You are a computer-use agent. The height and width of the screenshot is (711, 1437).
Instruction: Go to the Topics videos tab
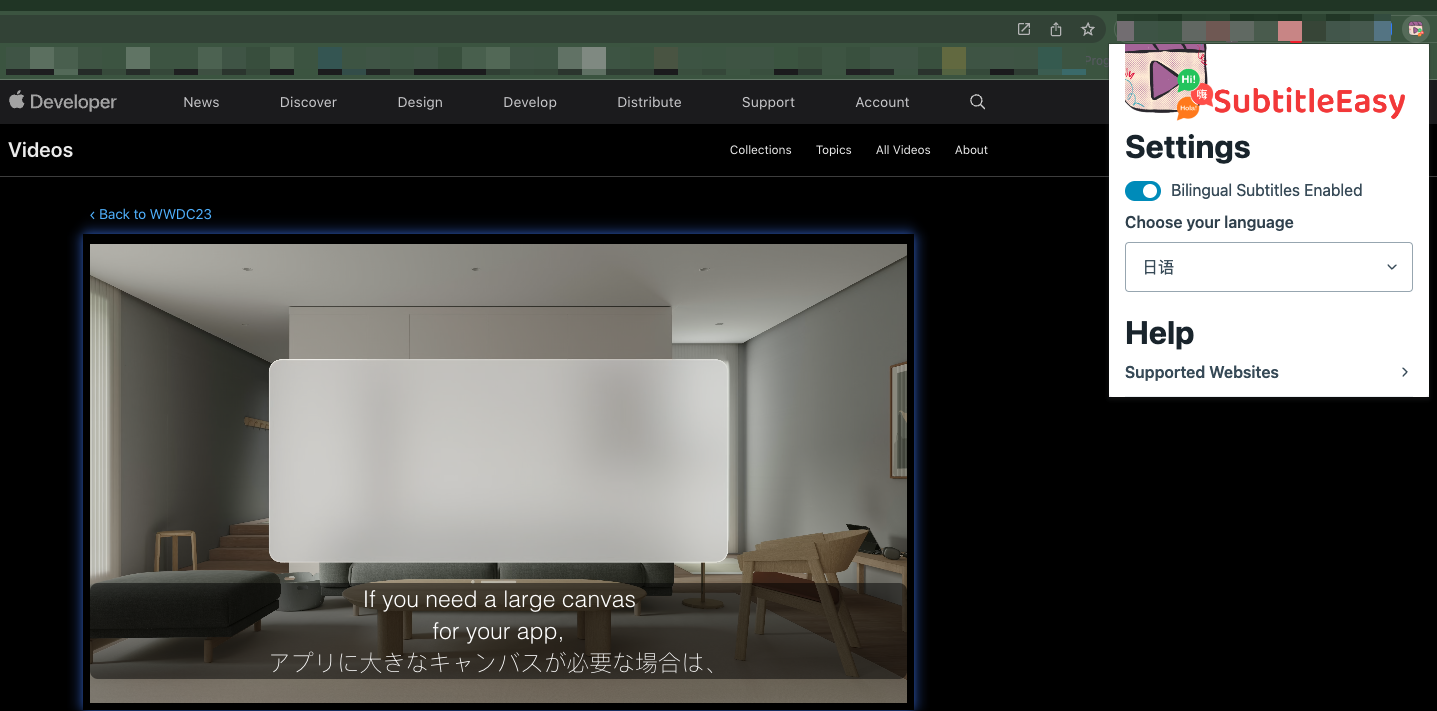(x=833, y=150)
